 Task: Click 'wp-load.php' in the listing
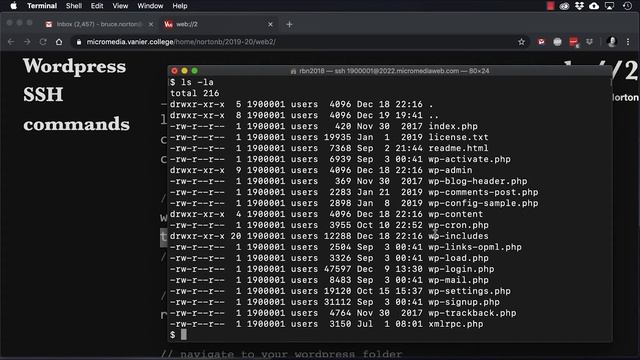pyautogui.click(x=458, y=258)
